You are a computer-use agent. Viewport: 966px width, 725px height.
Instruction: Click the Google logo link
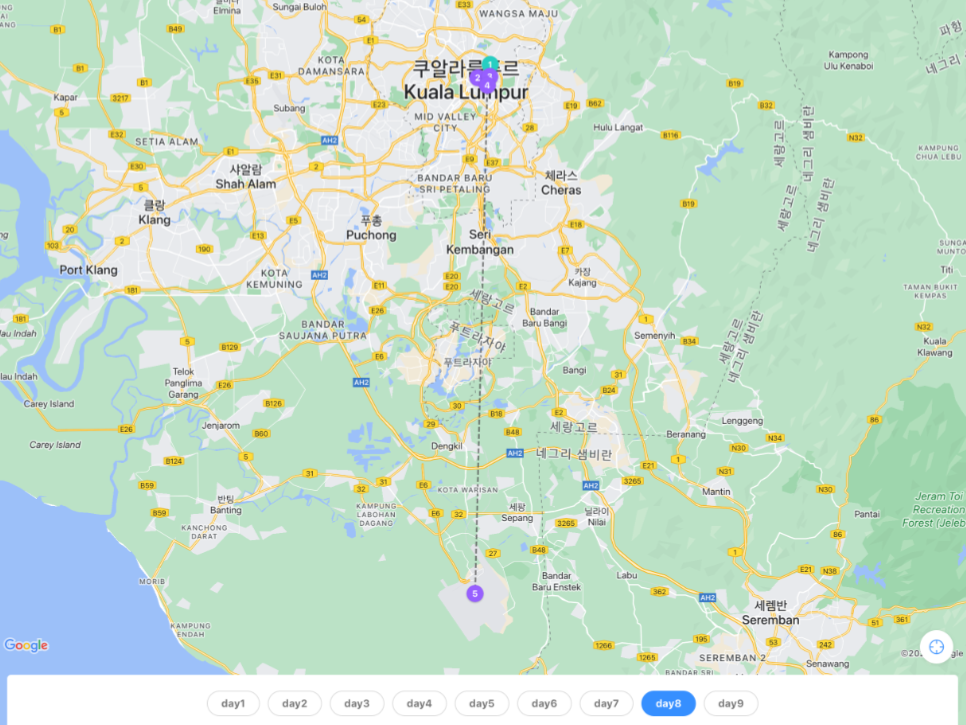(26, 645)
